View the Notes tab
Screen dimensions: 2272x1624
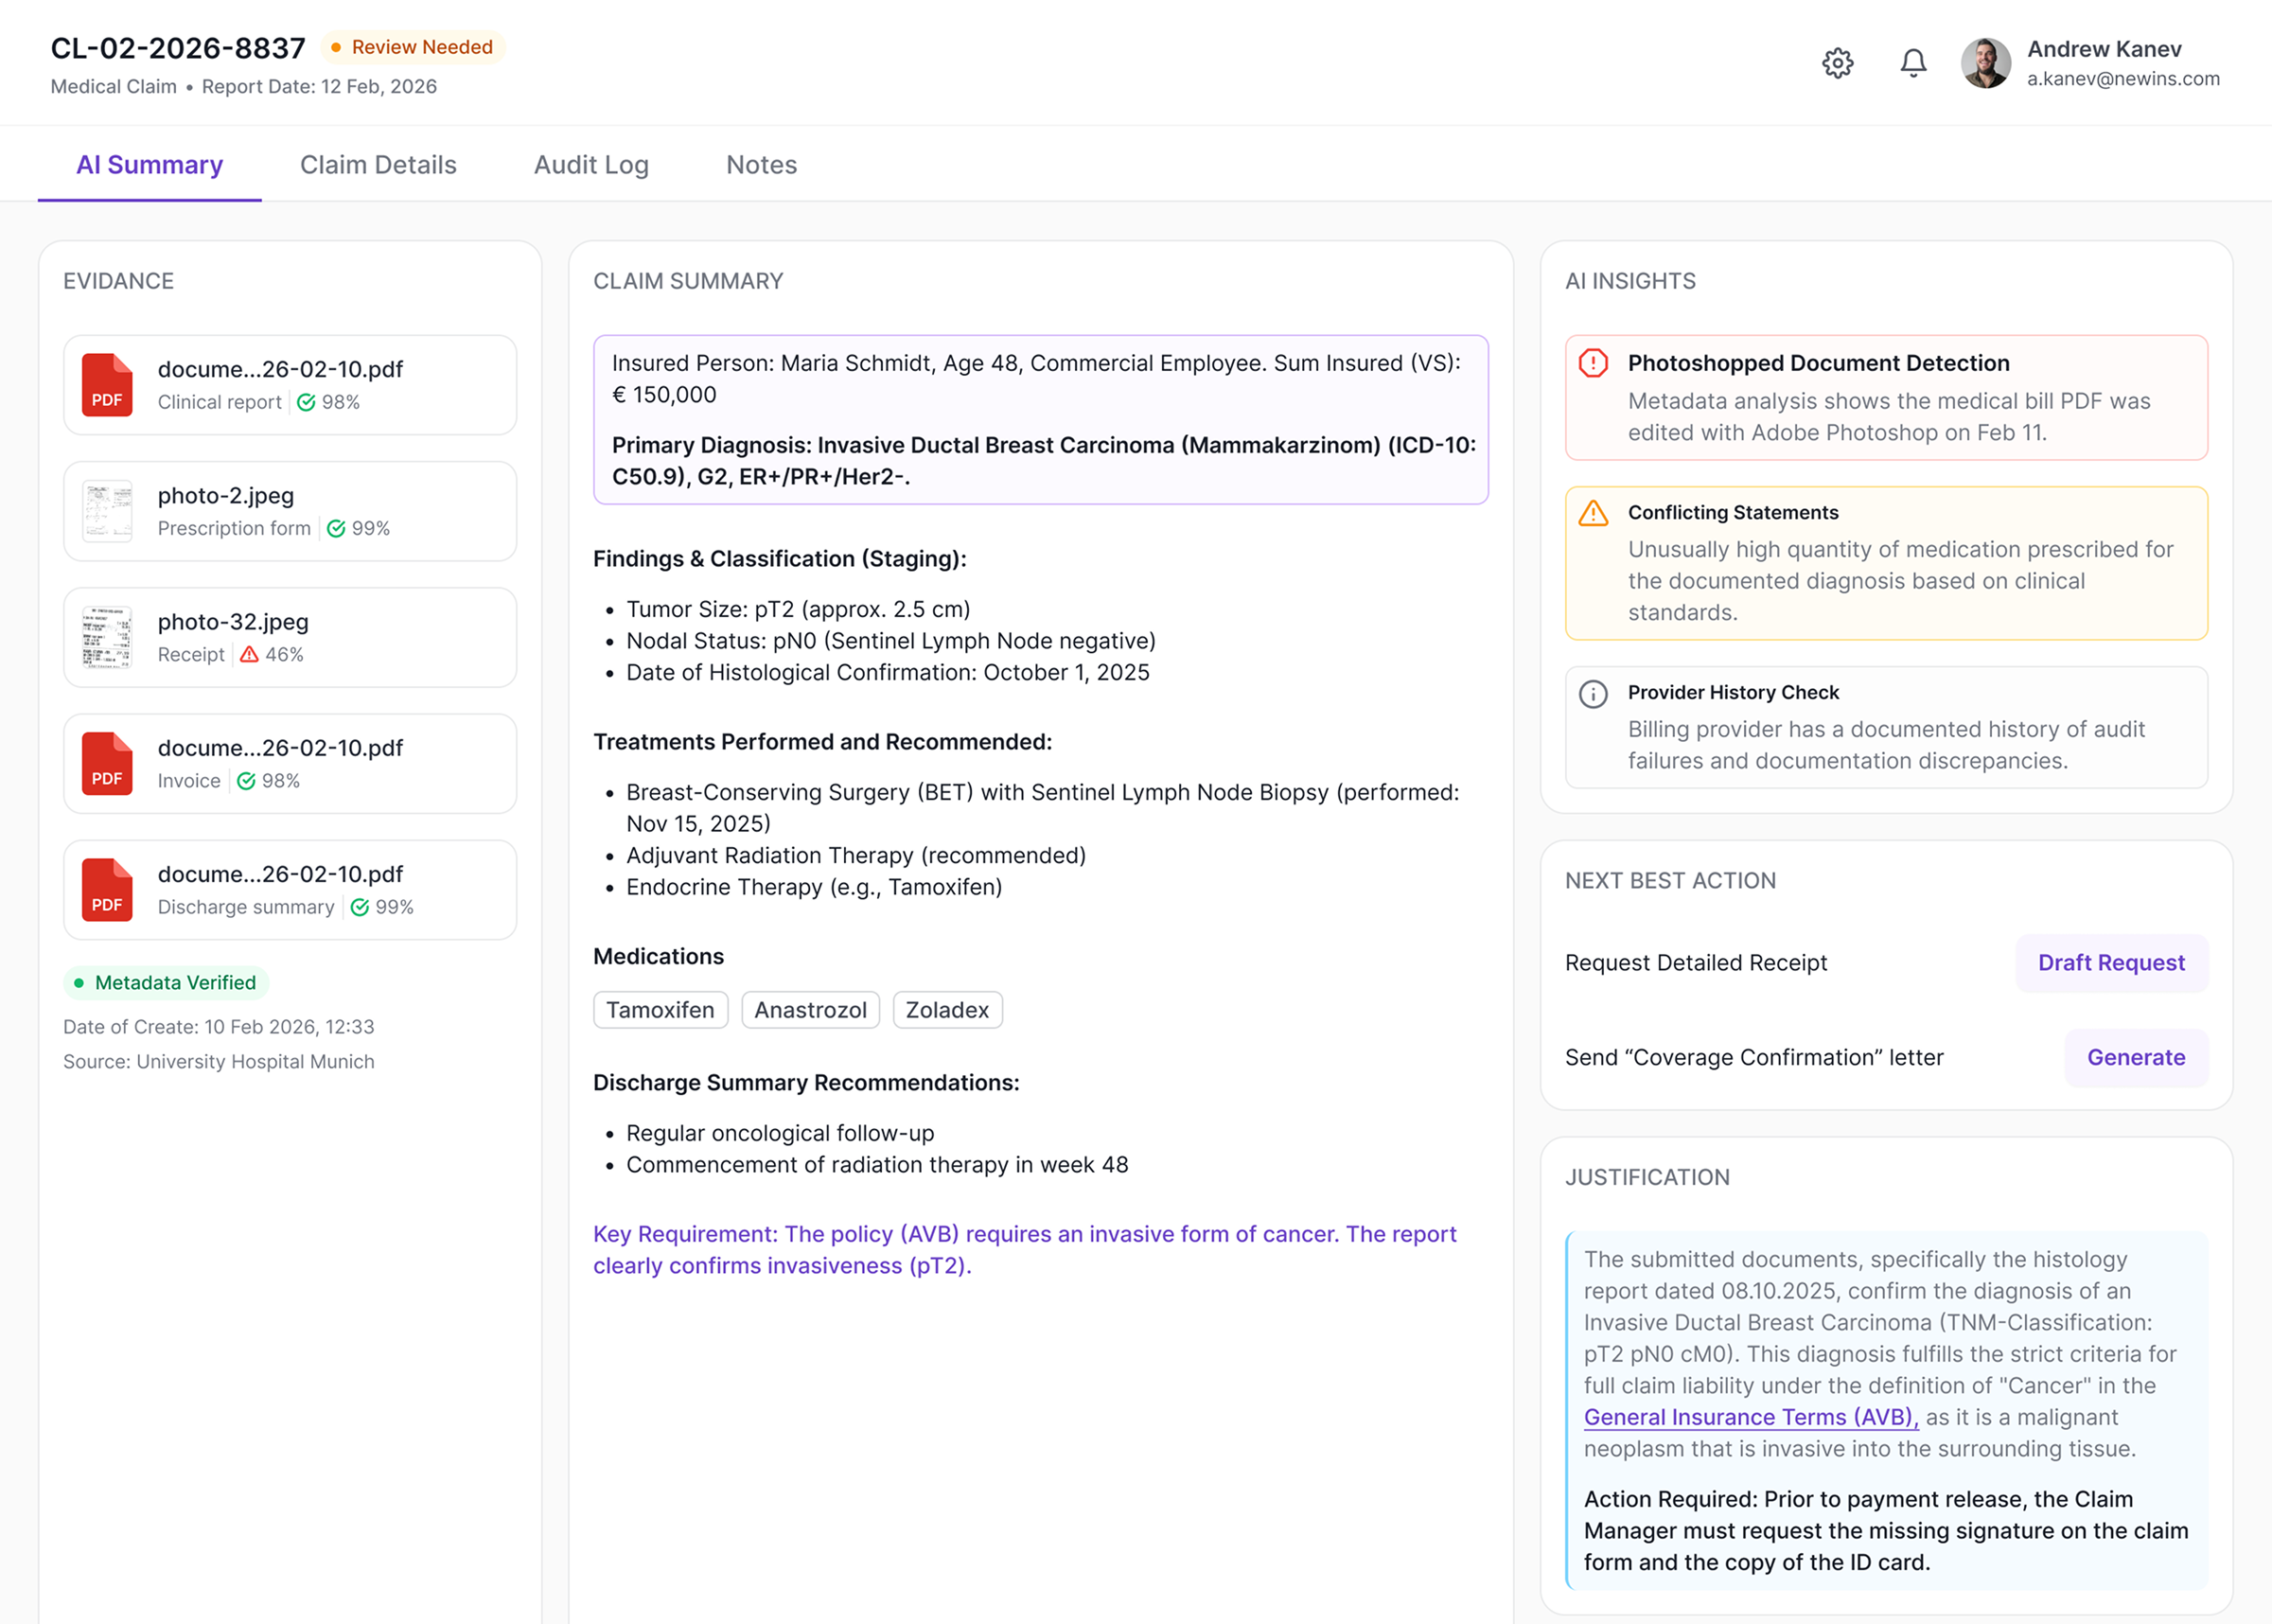pos(762,164)
